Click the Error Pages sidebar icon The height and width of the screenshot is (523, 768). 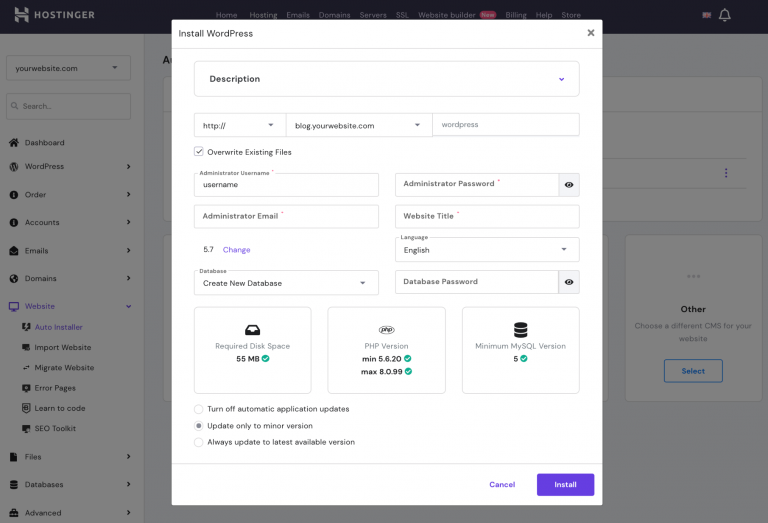point(26,388)
